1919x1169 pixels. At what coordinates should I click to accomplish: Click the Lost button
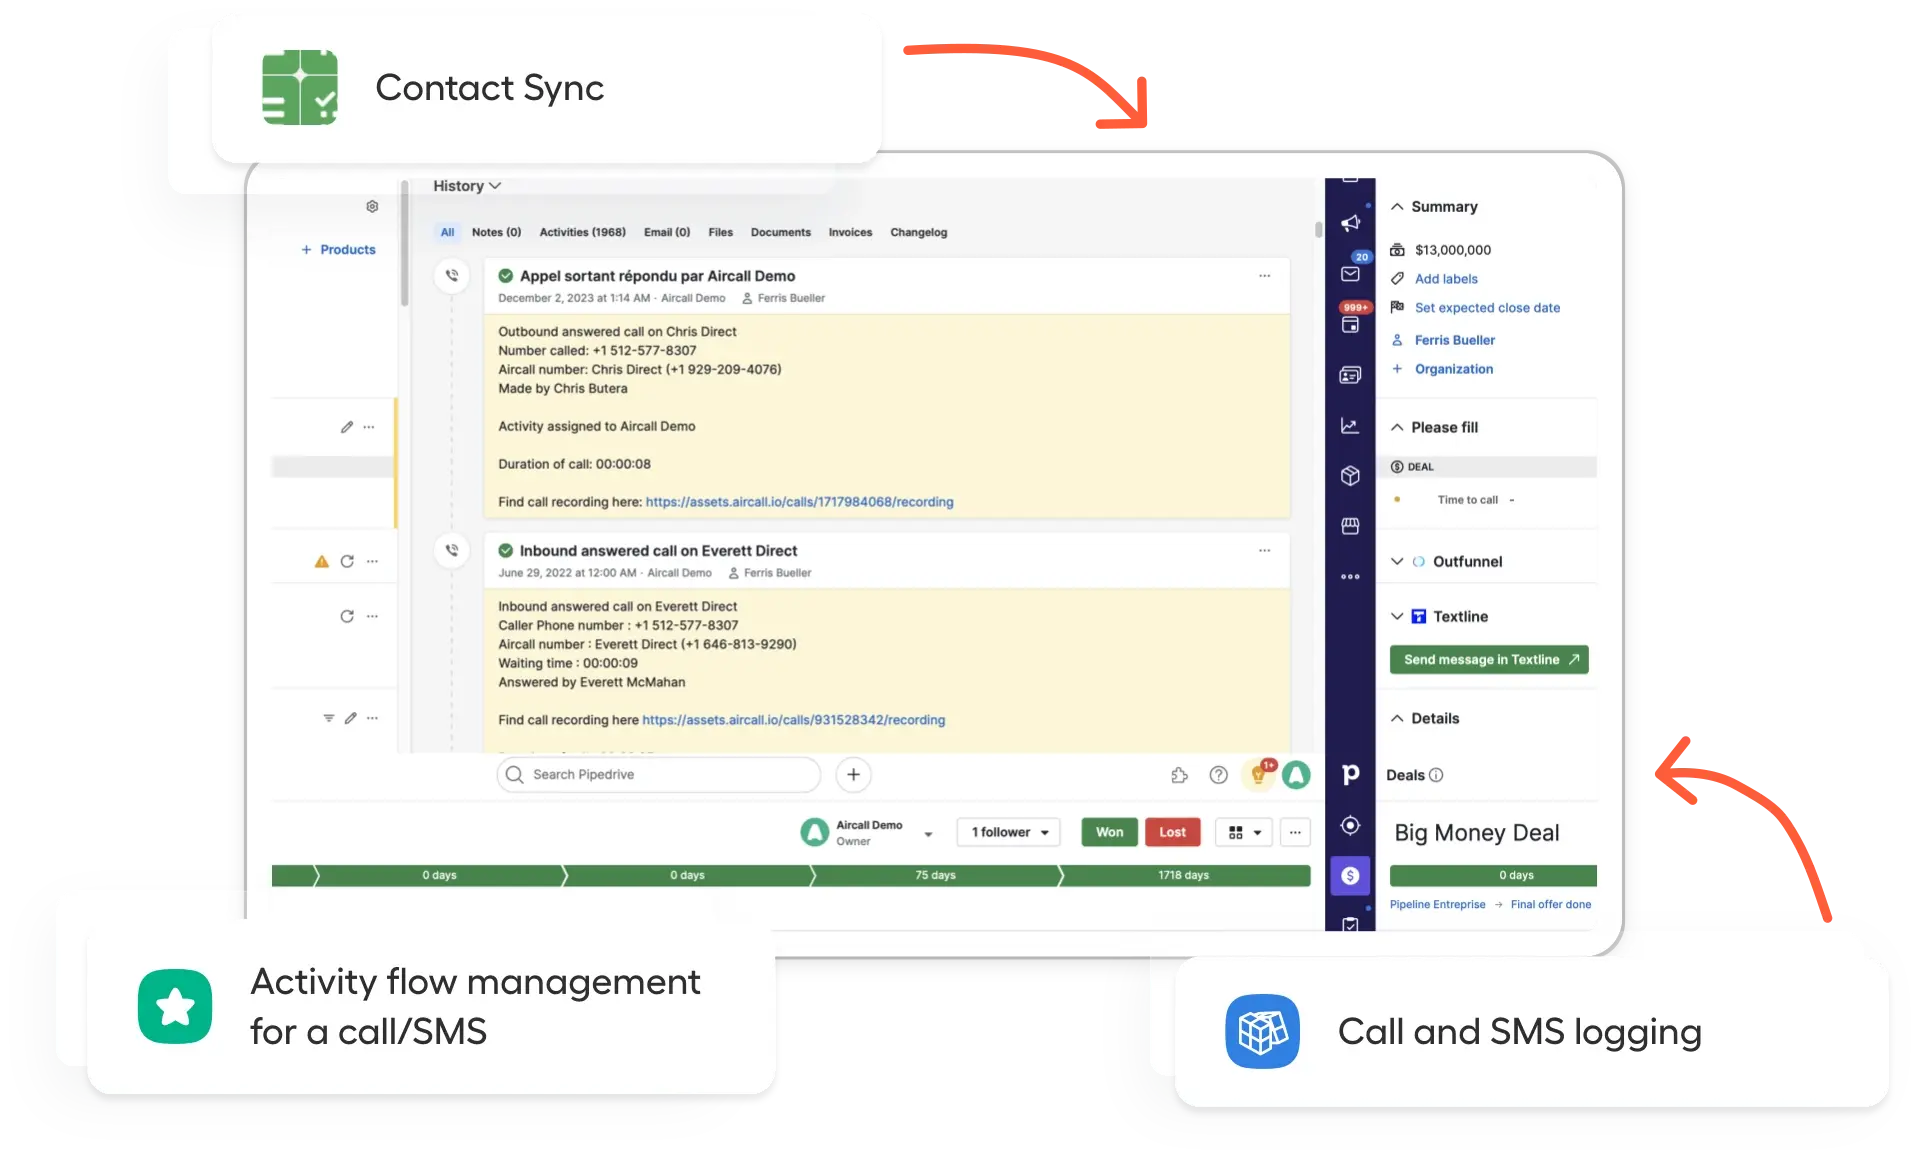coord(1172,832)
